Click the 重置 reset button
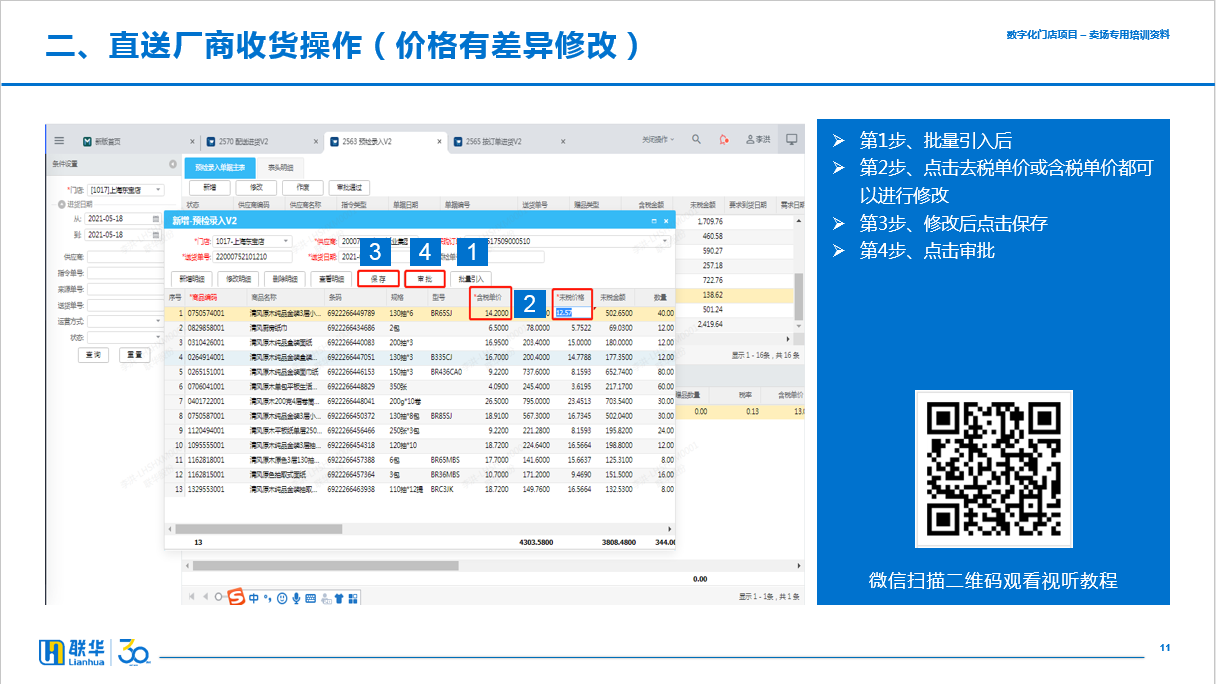The height and width of the screenshot is (684, 1216). pos(133,354)
